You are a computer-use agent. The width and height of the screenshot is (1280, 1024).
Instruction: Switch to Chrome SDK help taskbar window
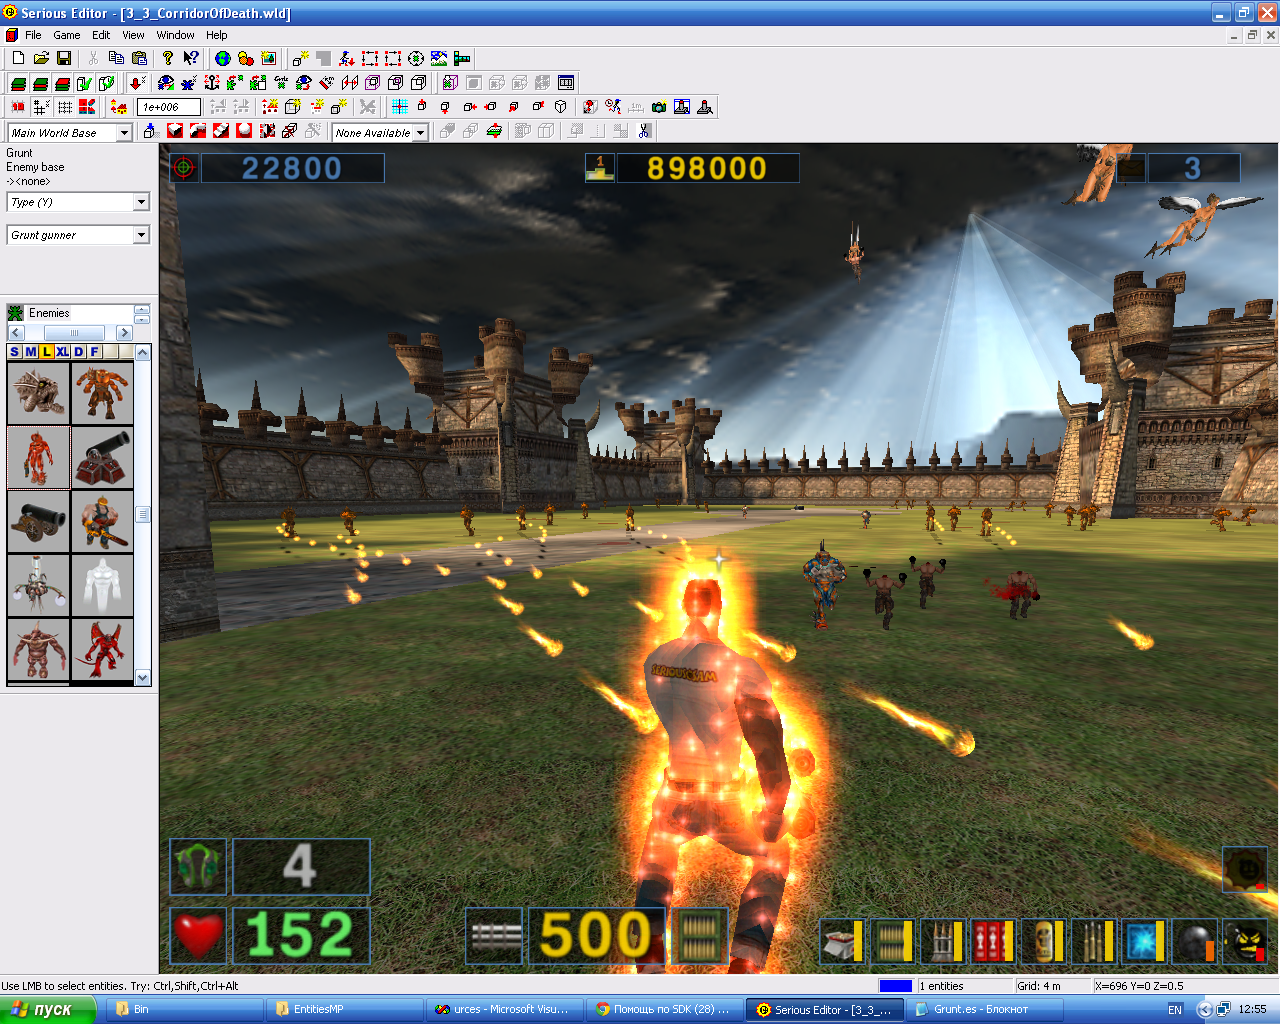point(665,1009)
